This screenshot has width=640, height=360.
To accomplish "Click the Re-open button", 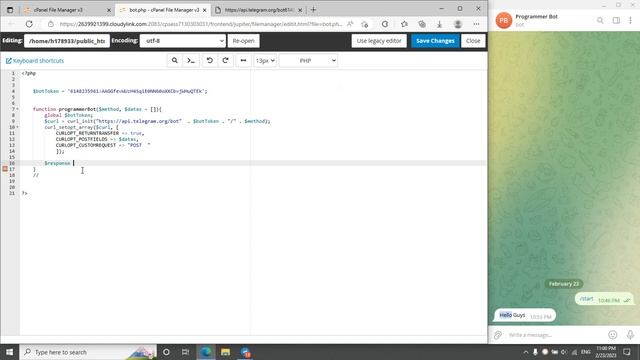I will click(x=243, y=41).
